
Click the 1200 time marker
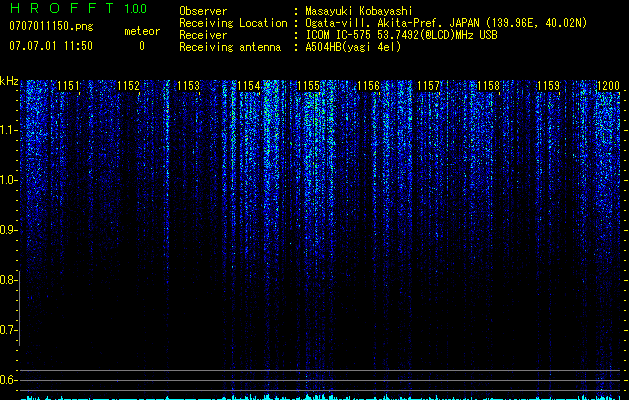click(x=608, y=86)
